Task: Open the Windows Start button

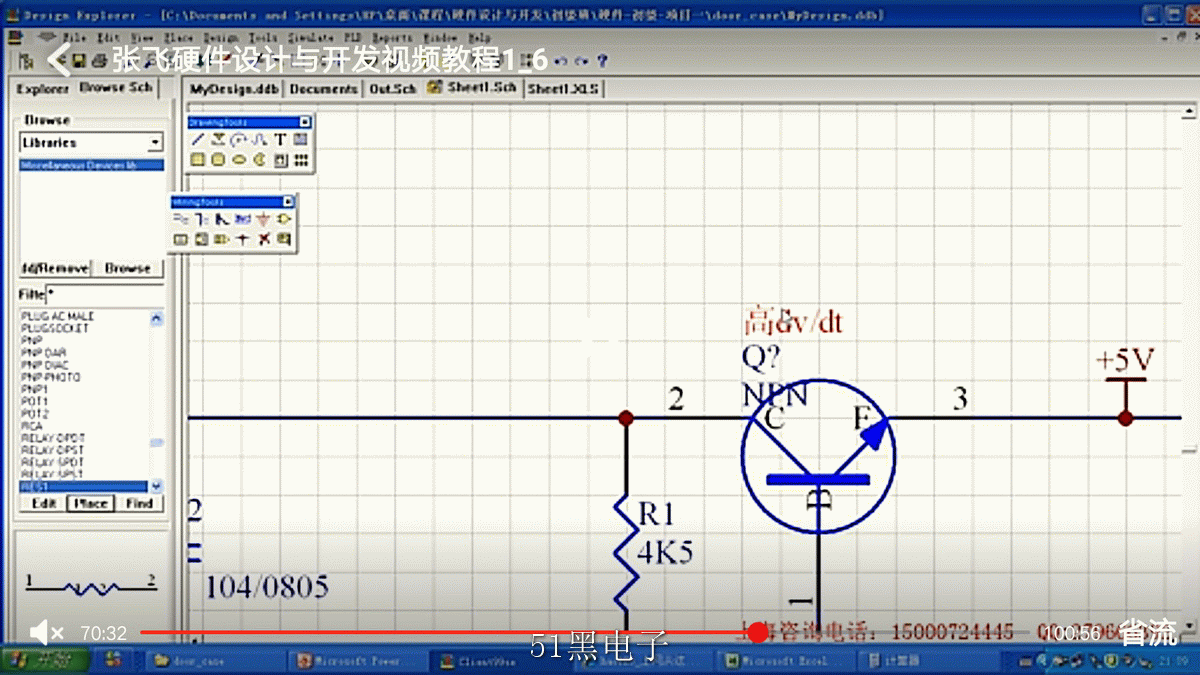Action: click(x=43, y=661)
